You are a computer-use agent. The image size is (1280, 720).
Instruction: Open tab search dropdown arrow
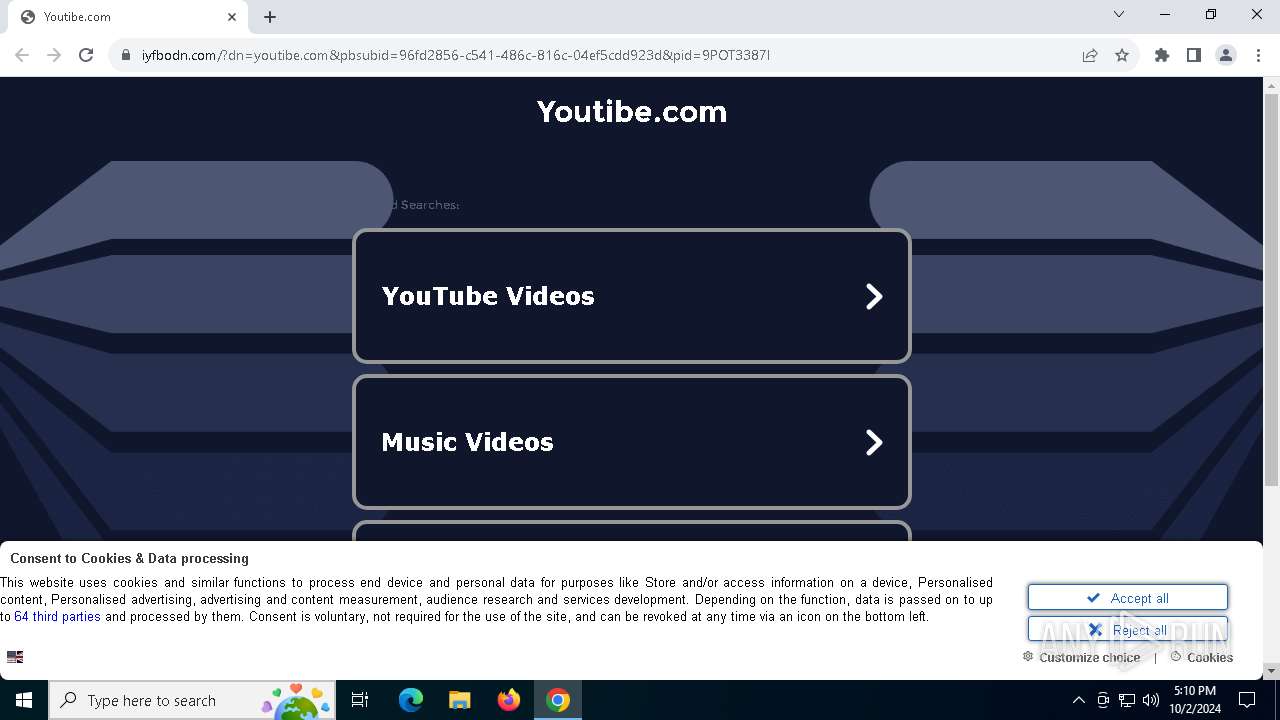pos(1119,15)
